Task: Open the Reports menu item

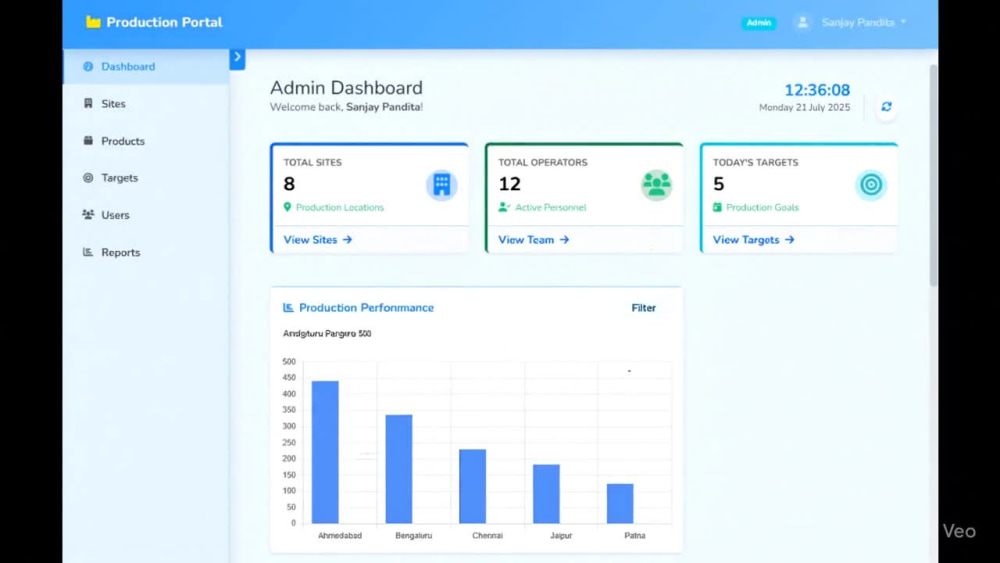Action: [147, 252]
